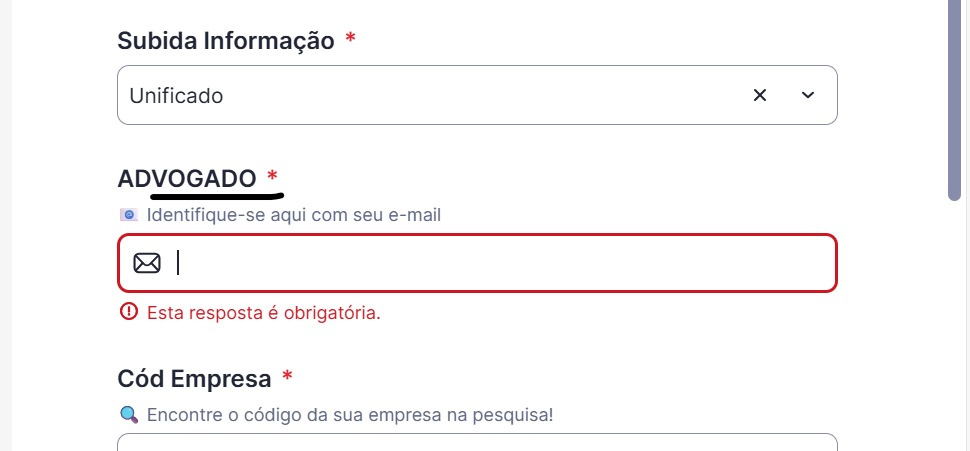Click the Cód Empresa input box
Image resolution: width=970 pixels, height=451 pixels.
point(477,442)
